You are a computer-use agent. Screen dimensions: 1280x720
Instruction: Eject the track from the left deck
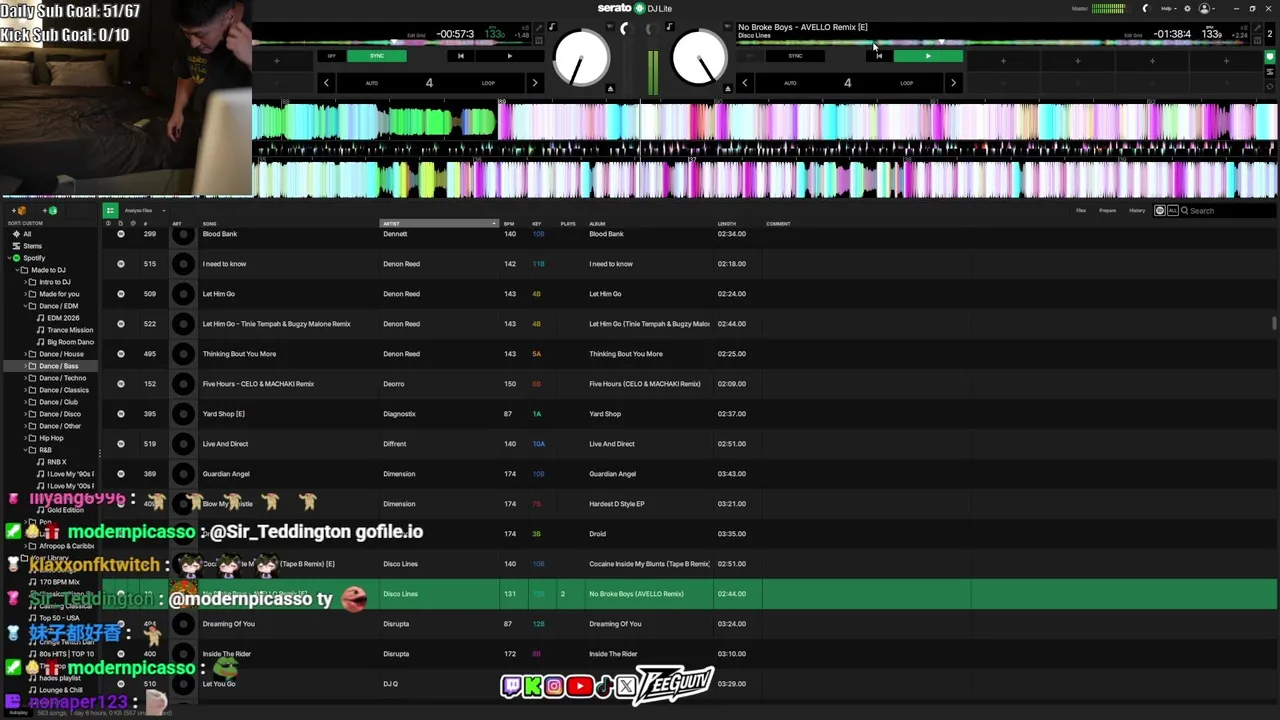[x=610, y=89]
